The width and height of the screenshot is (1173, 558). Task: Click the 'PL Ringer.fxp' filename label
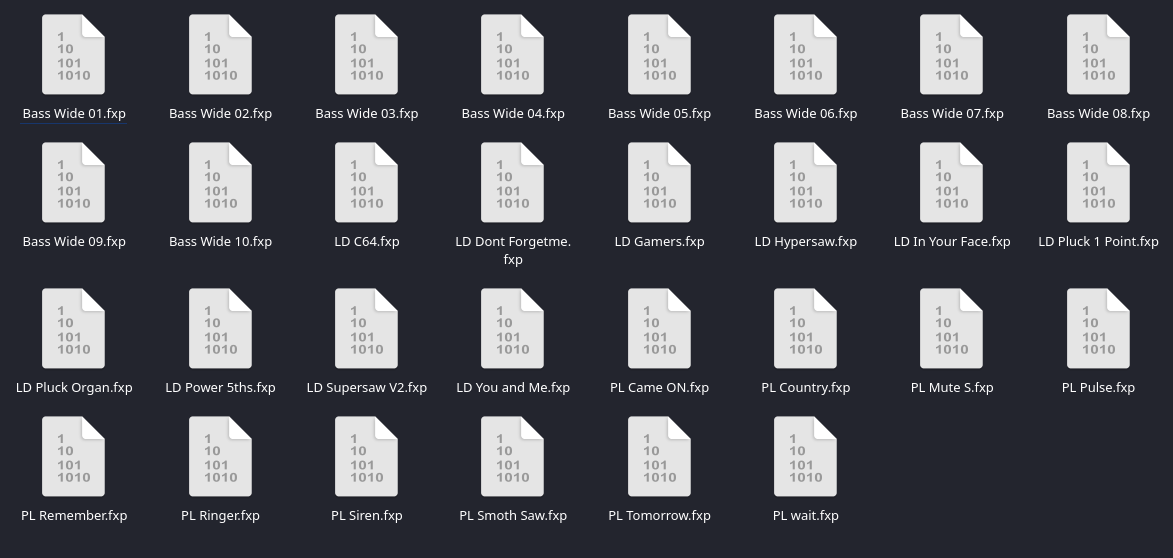click(x=220, y=515)
